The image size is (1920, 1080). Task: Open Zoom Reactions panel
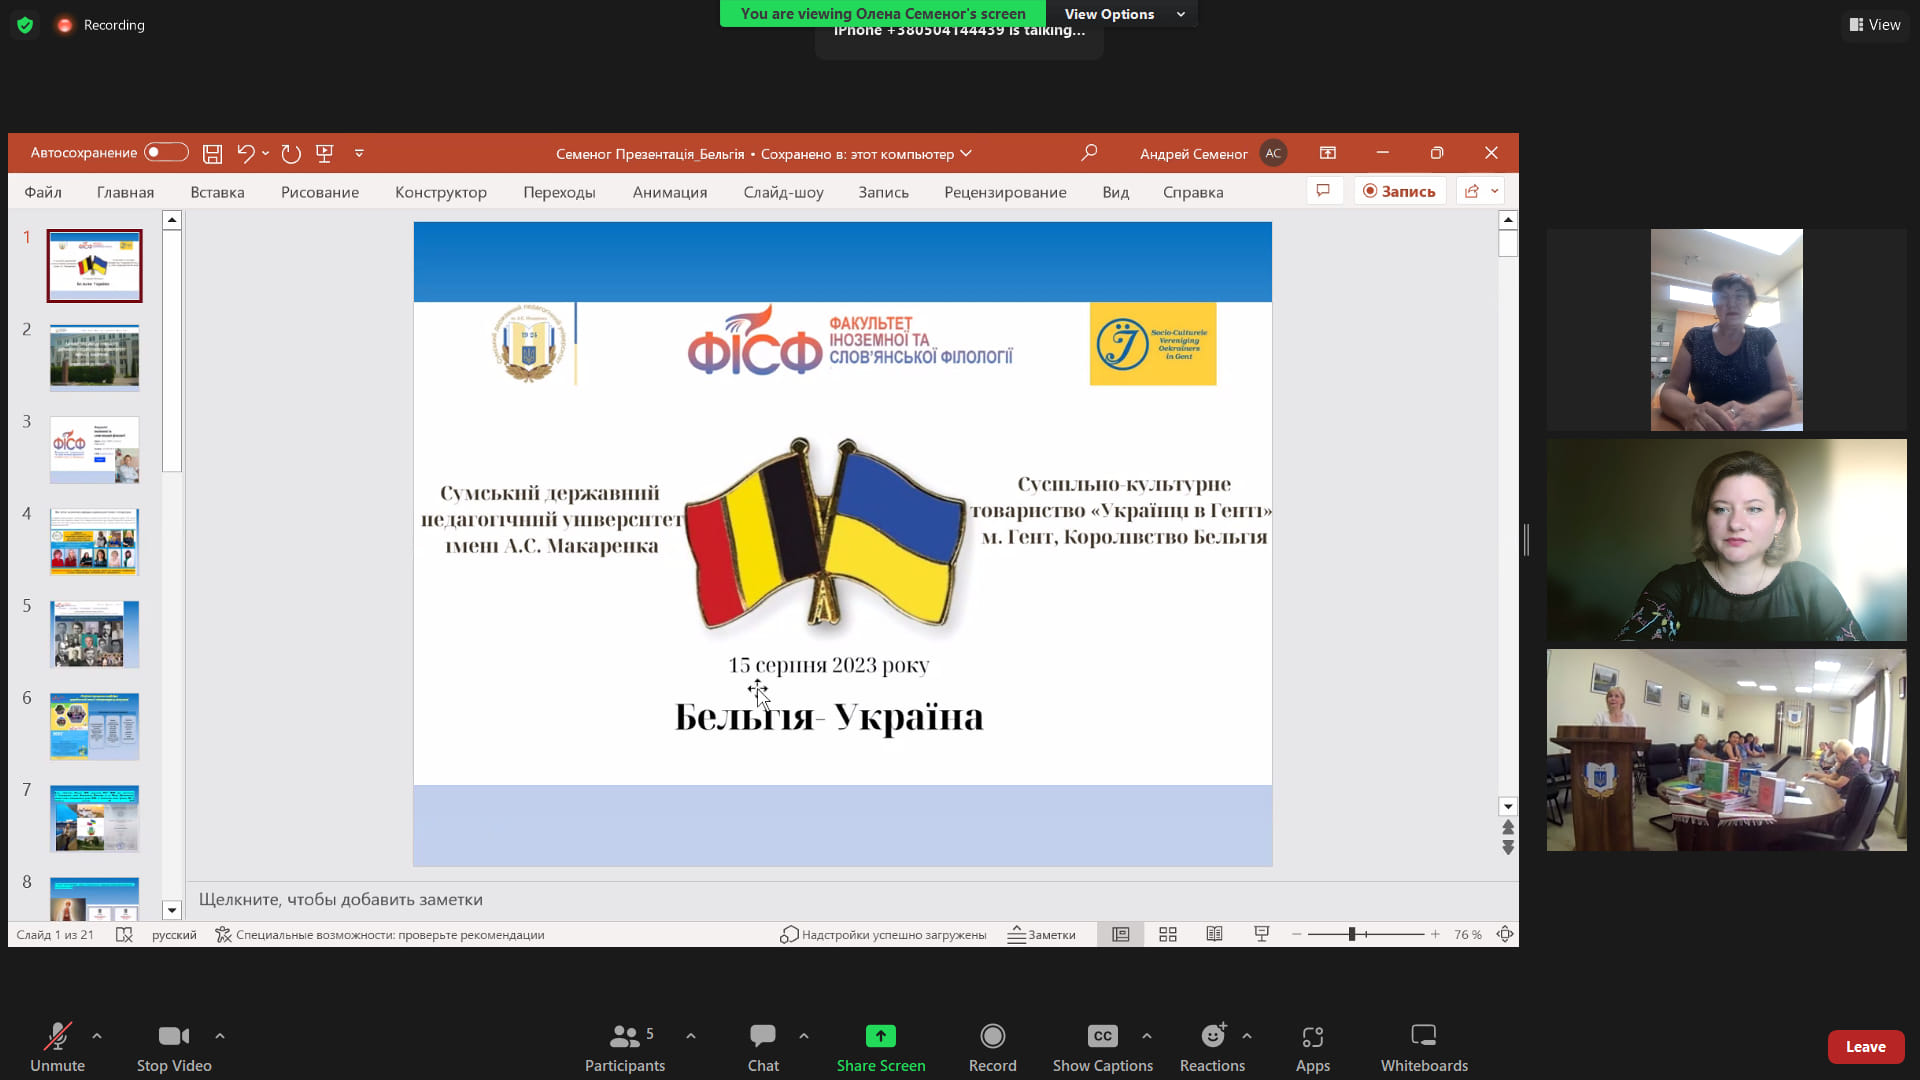[1212, 1046]
